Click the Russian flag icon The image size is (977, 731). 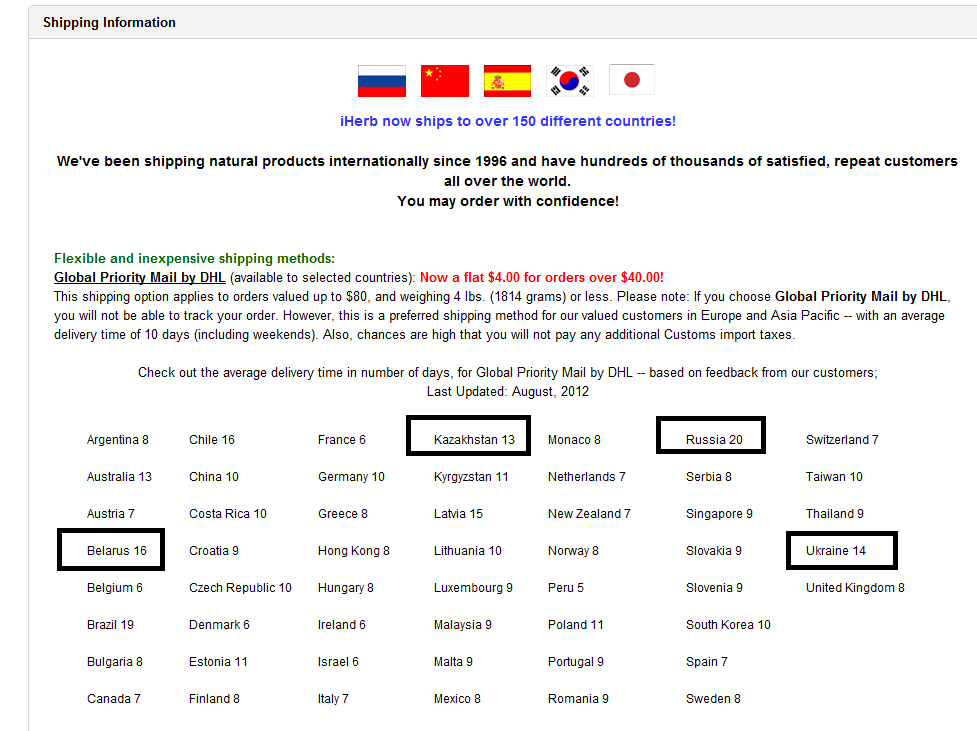381,81
